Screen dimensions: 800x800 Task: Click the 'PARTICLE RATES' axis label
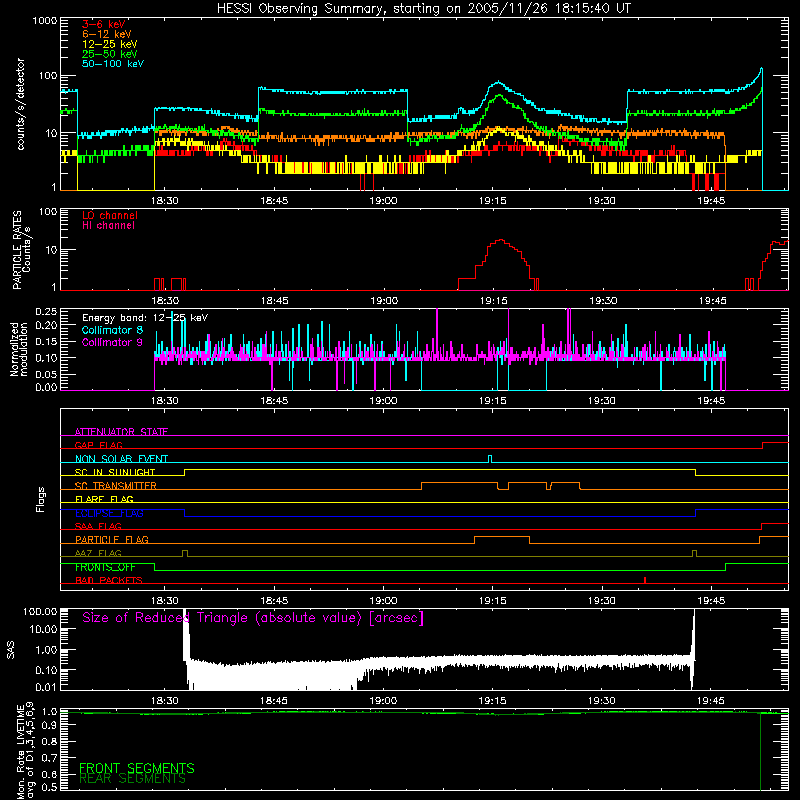click(x=17, y=249)
